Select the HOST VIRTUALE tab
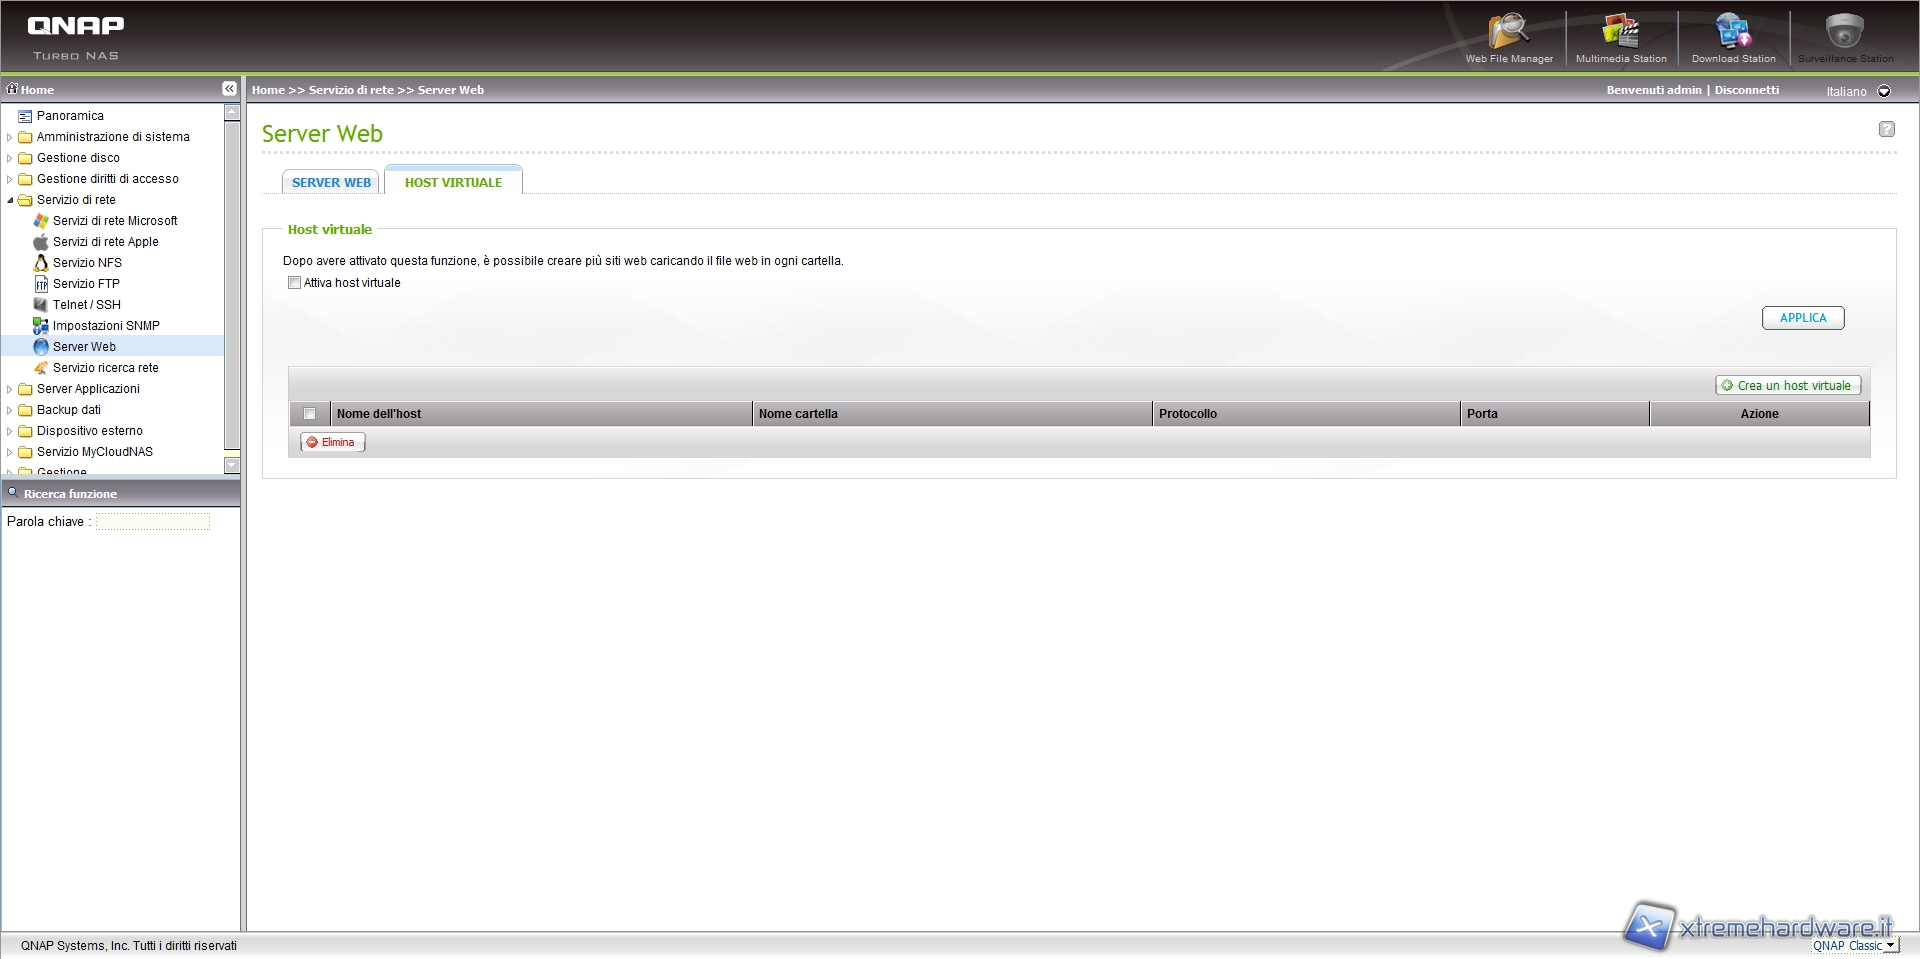The image size is (1920, 959). (453, 183)
